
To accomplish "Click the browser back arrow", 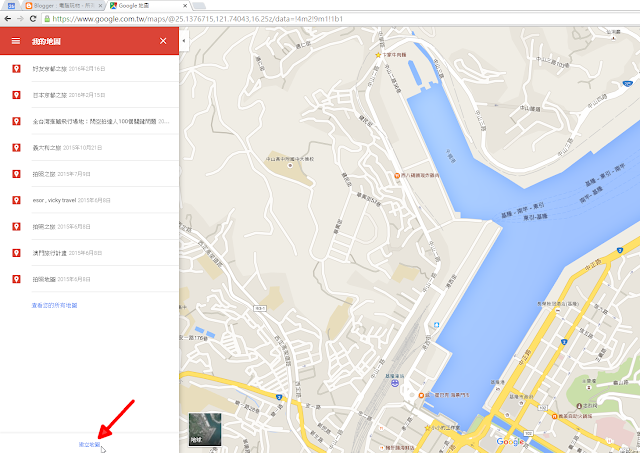I will point(7,19).
